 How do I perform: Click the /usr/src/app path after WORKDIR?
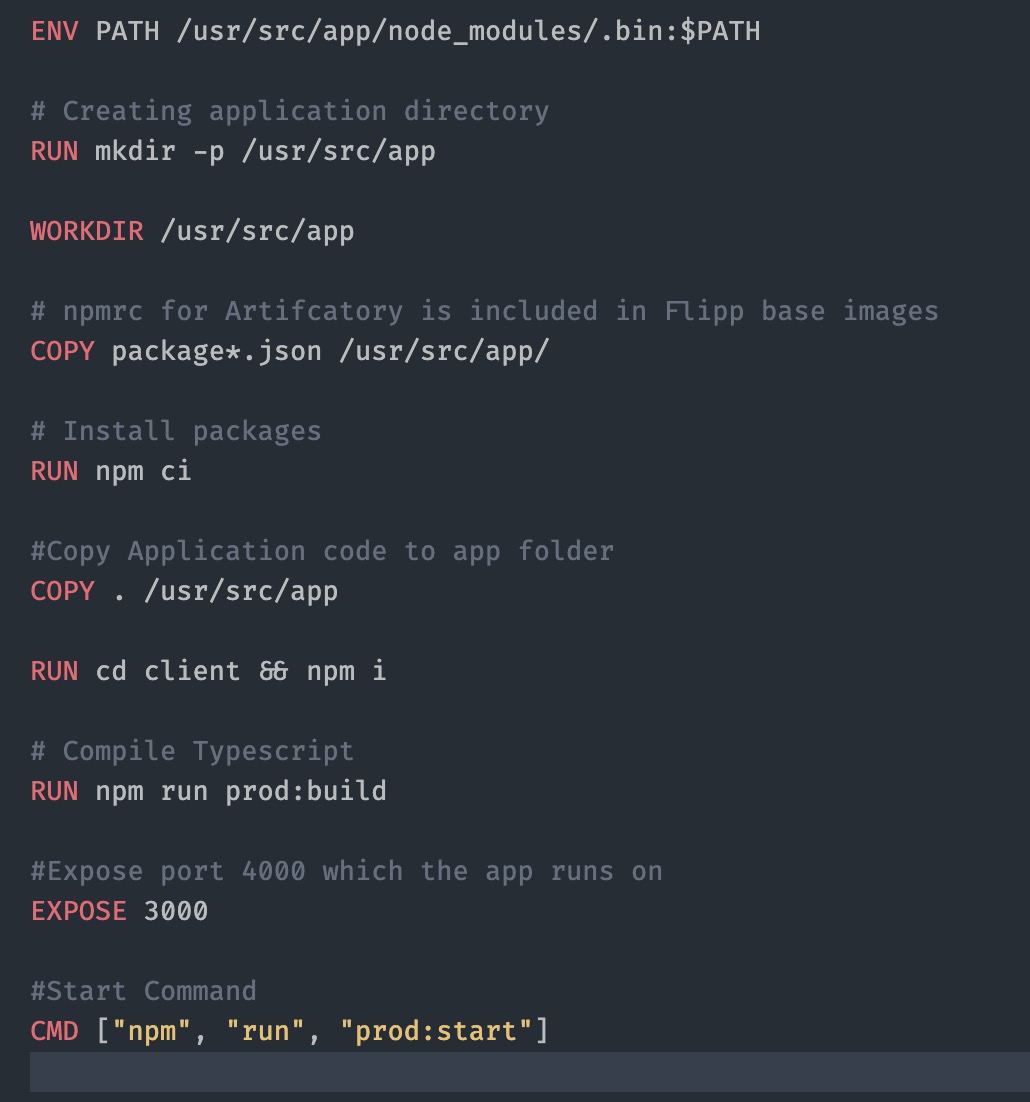[257, 231]
